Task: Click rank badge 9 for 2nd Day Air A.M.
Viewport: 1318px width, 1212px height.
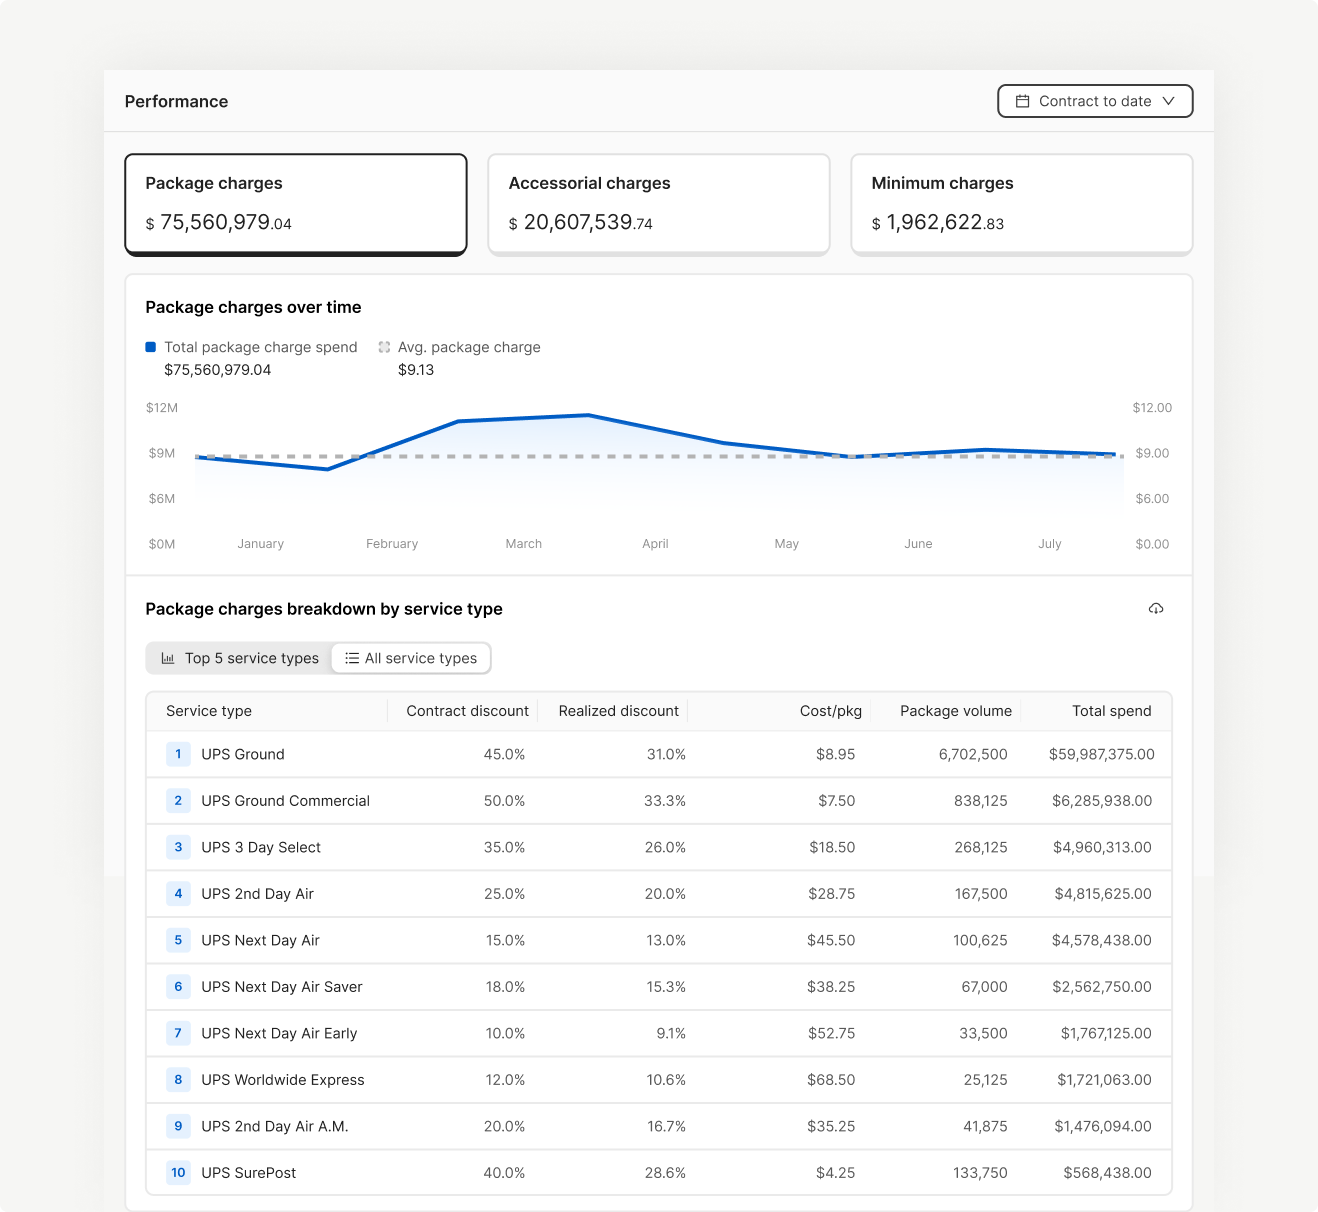Action: point(178,1126)
